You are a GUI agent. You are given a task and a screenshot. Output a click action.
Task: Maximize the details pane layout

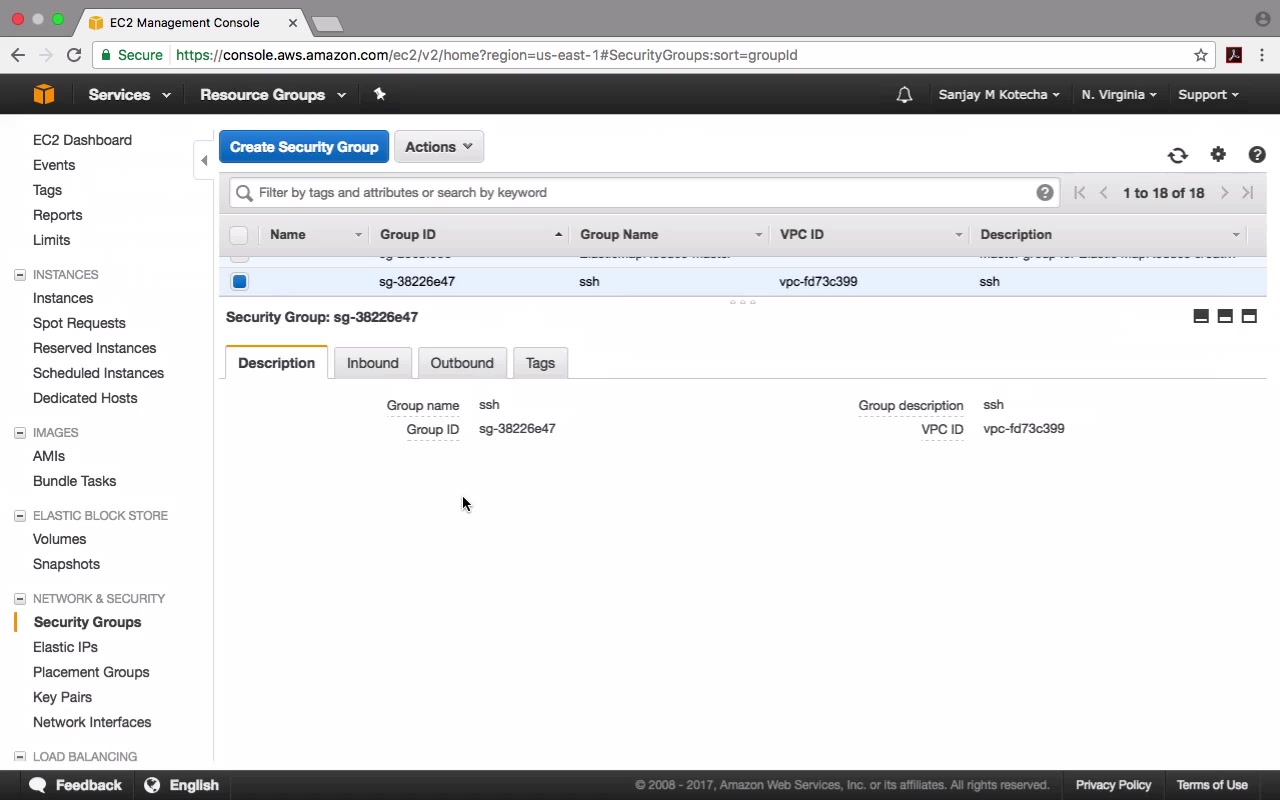tap(1249, 316)
